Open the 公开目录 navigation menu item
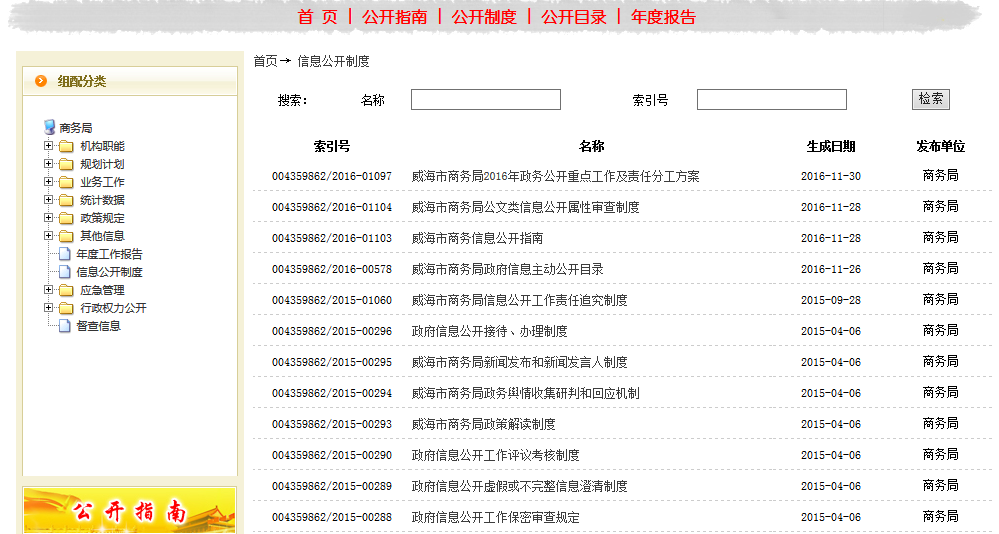This screenshot has width=999, height=534. point(574,17)
